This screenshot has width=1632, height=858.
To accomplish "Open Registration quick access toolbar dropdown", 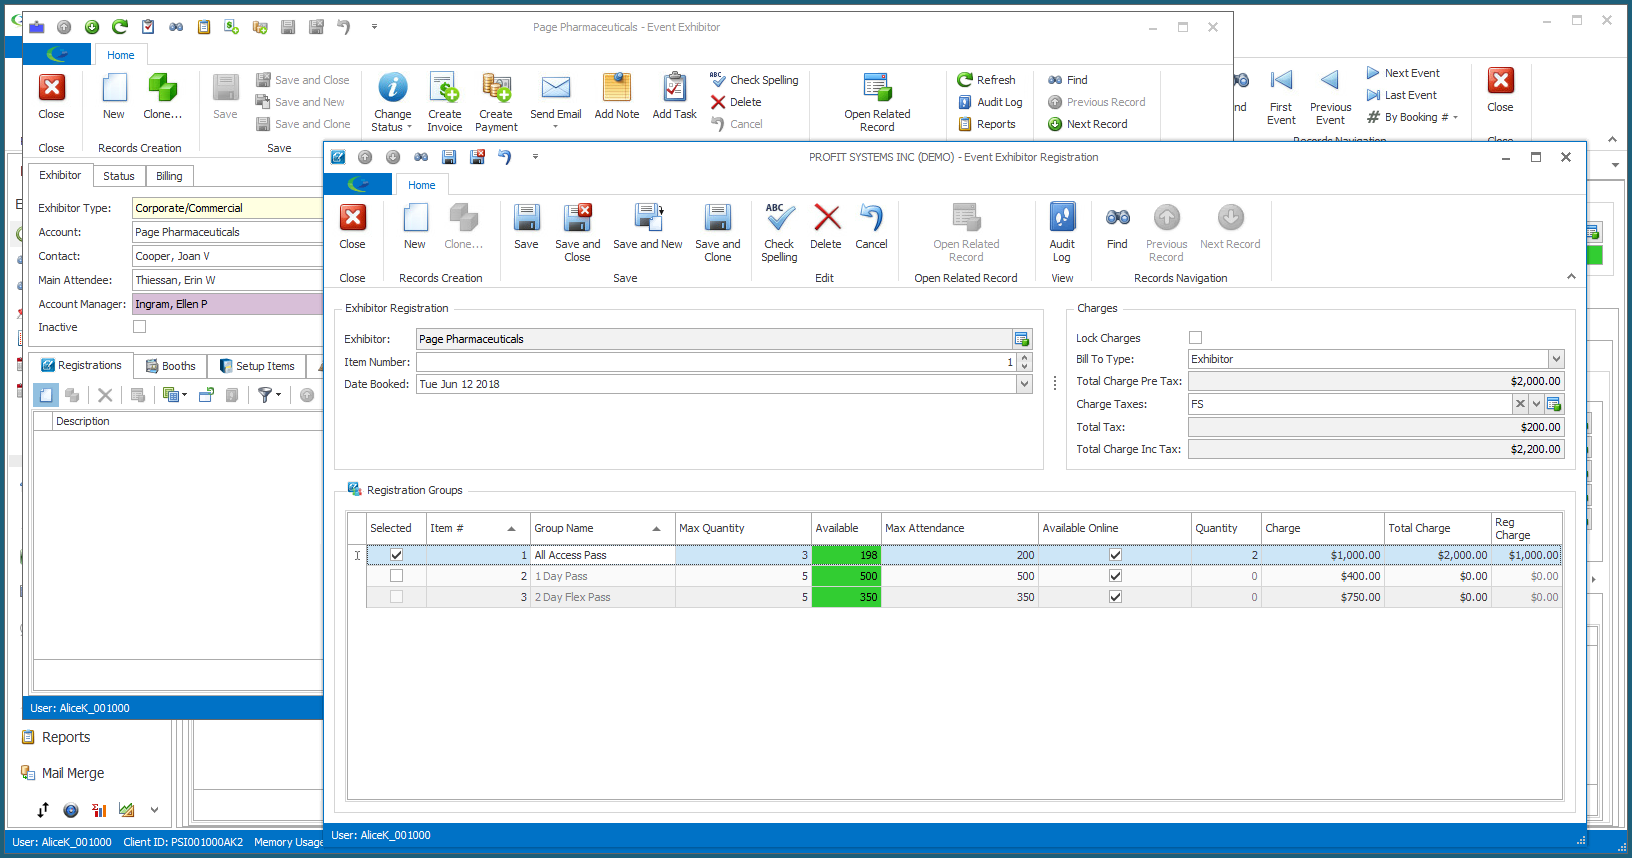I will (x=535, y=157).
